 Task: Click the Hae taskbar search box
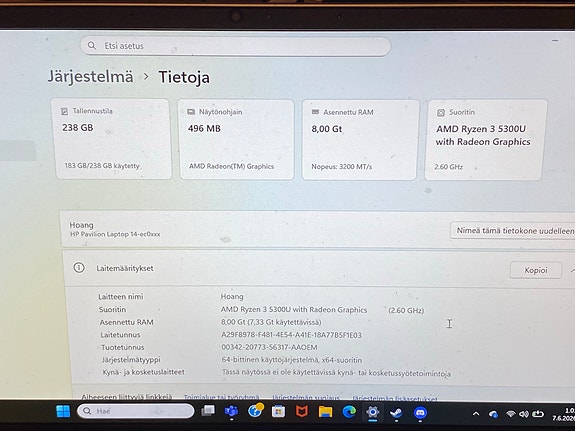coord(136,411)
